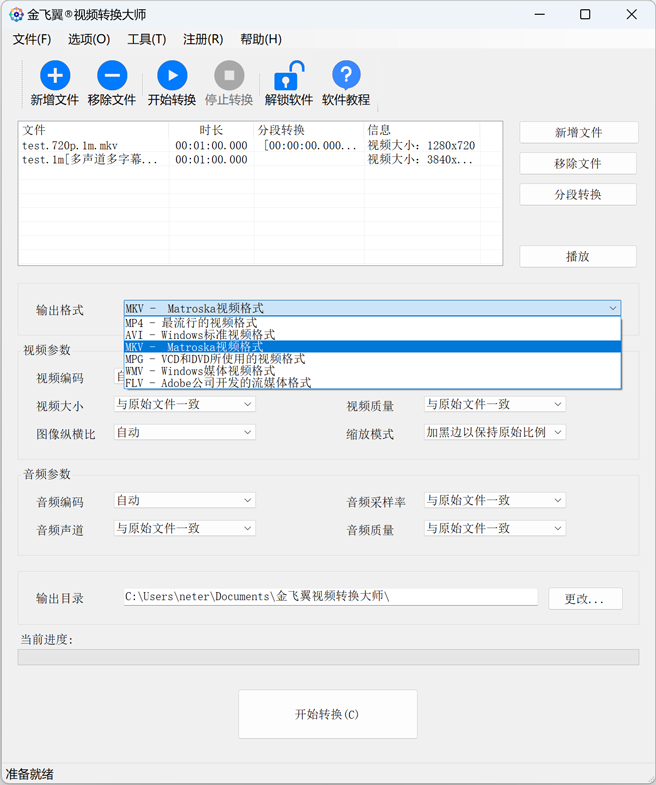This screenshot has height=785, width=656.
Task: Click the [00:00:00.000... segment cell
Action: tap(310, 146)
